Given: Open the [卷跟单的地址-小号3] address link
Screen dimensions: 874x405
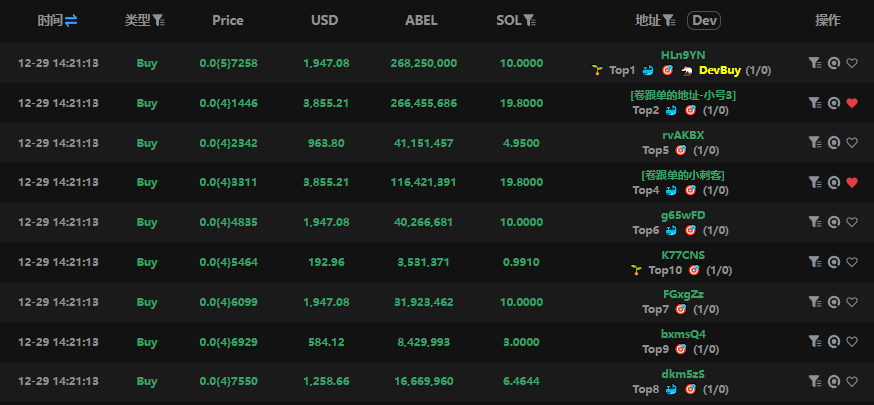Looking at the screenshot, I should (683, 95).
